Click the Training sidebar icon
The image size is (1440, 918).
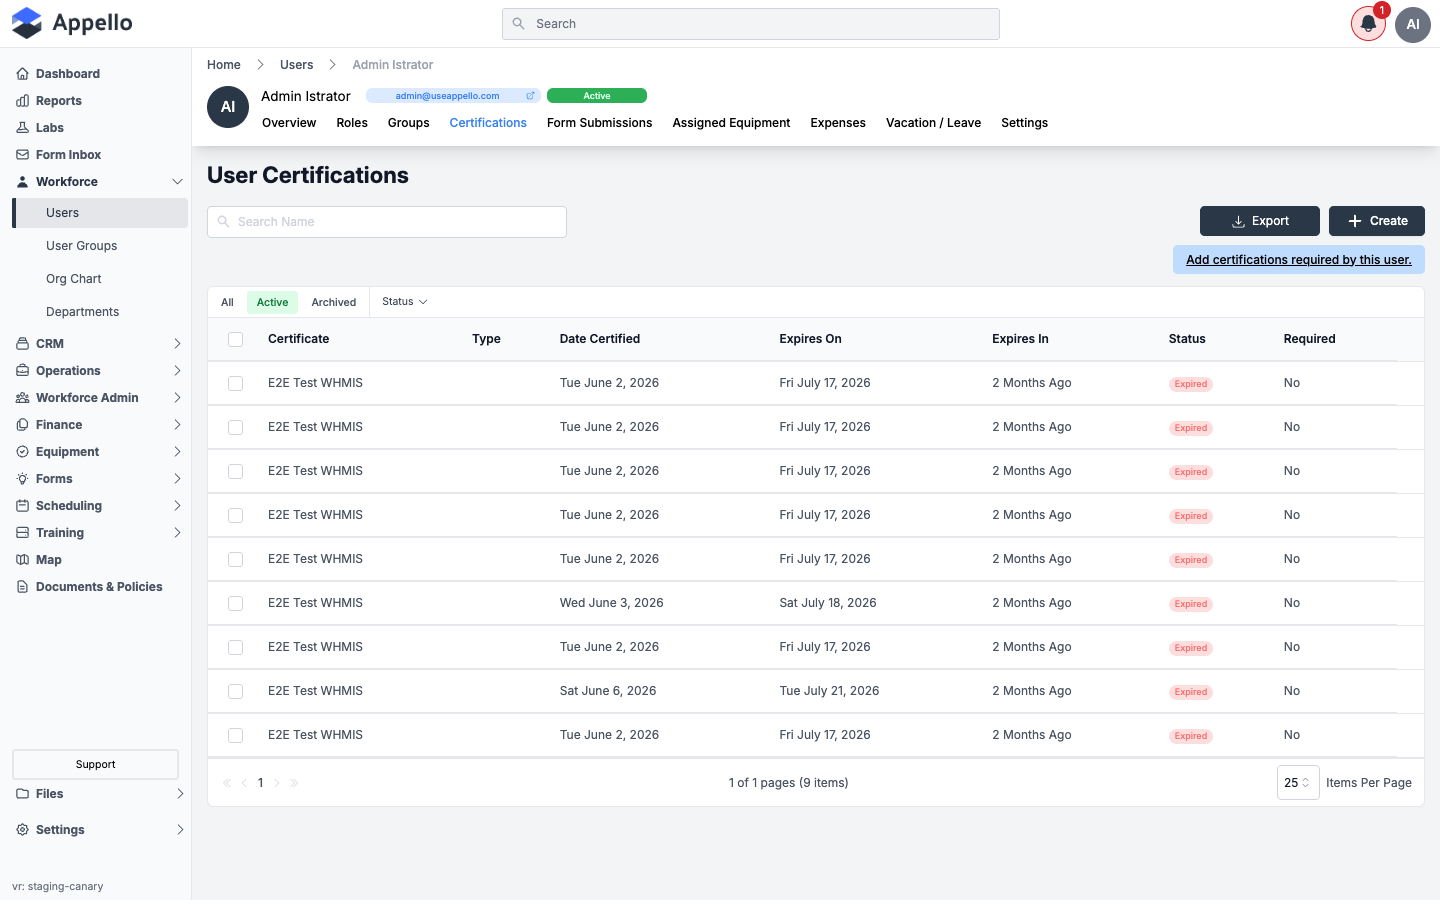coord(22,533)
